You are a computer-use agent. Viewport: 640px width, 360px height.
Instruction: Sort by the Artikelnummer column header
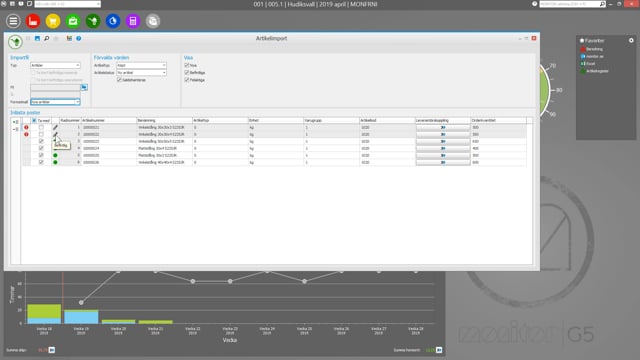click(x=109, y=120)
